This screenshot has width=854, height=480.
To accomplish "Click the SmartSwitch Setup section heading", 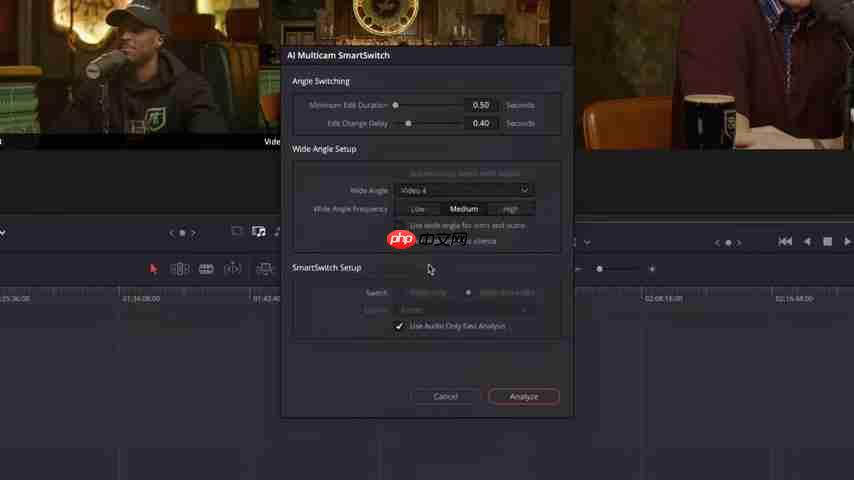I will (326, 268).
